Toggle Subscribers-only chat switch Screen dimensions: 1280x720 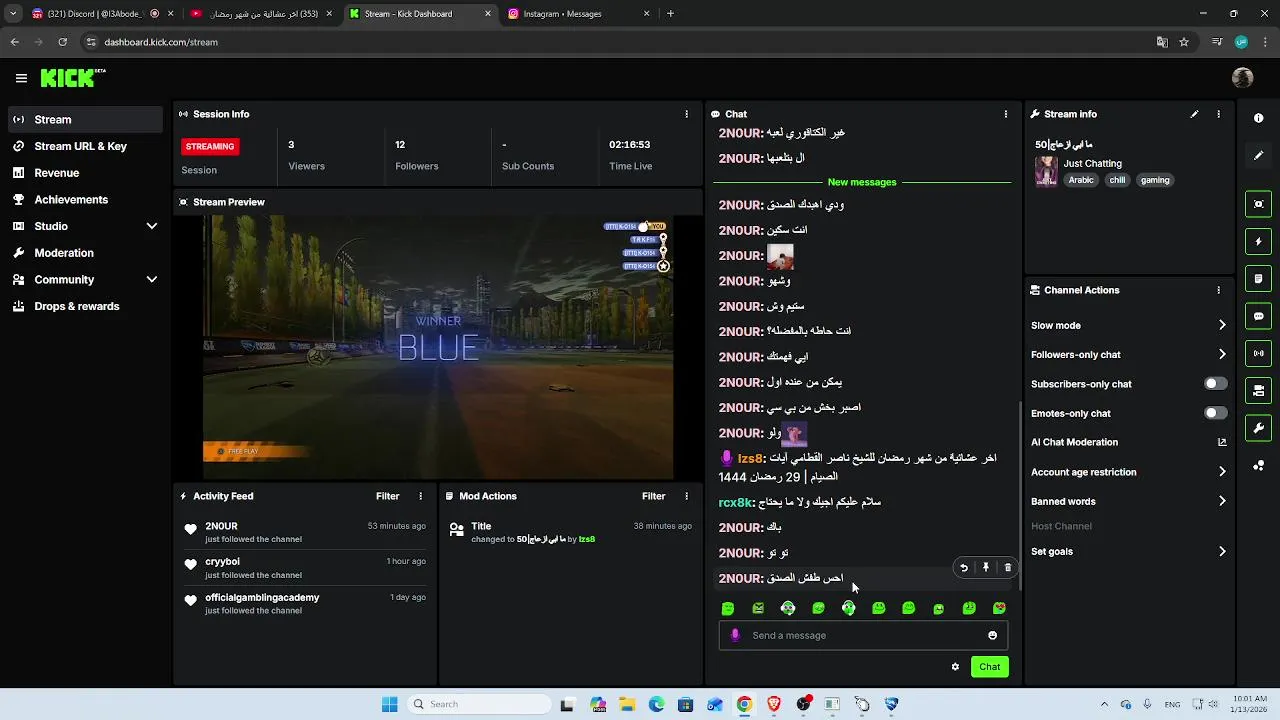(1215, 384)
